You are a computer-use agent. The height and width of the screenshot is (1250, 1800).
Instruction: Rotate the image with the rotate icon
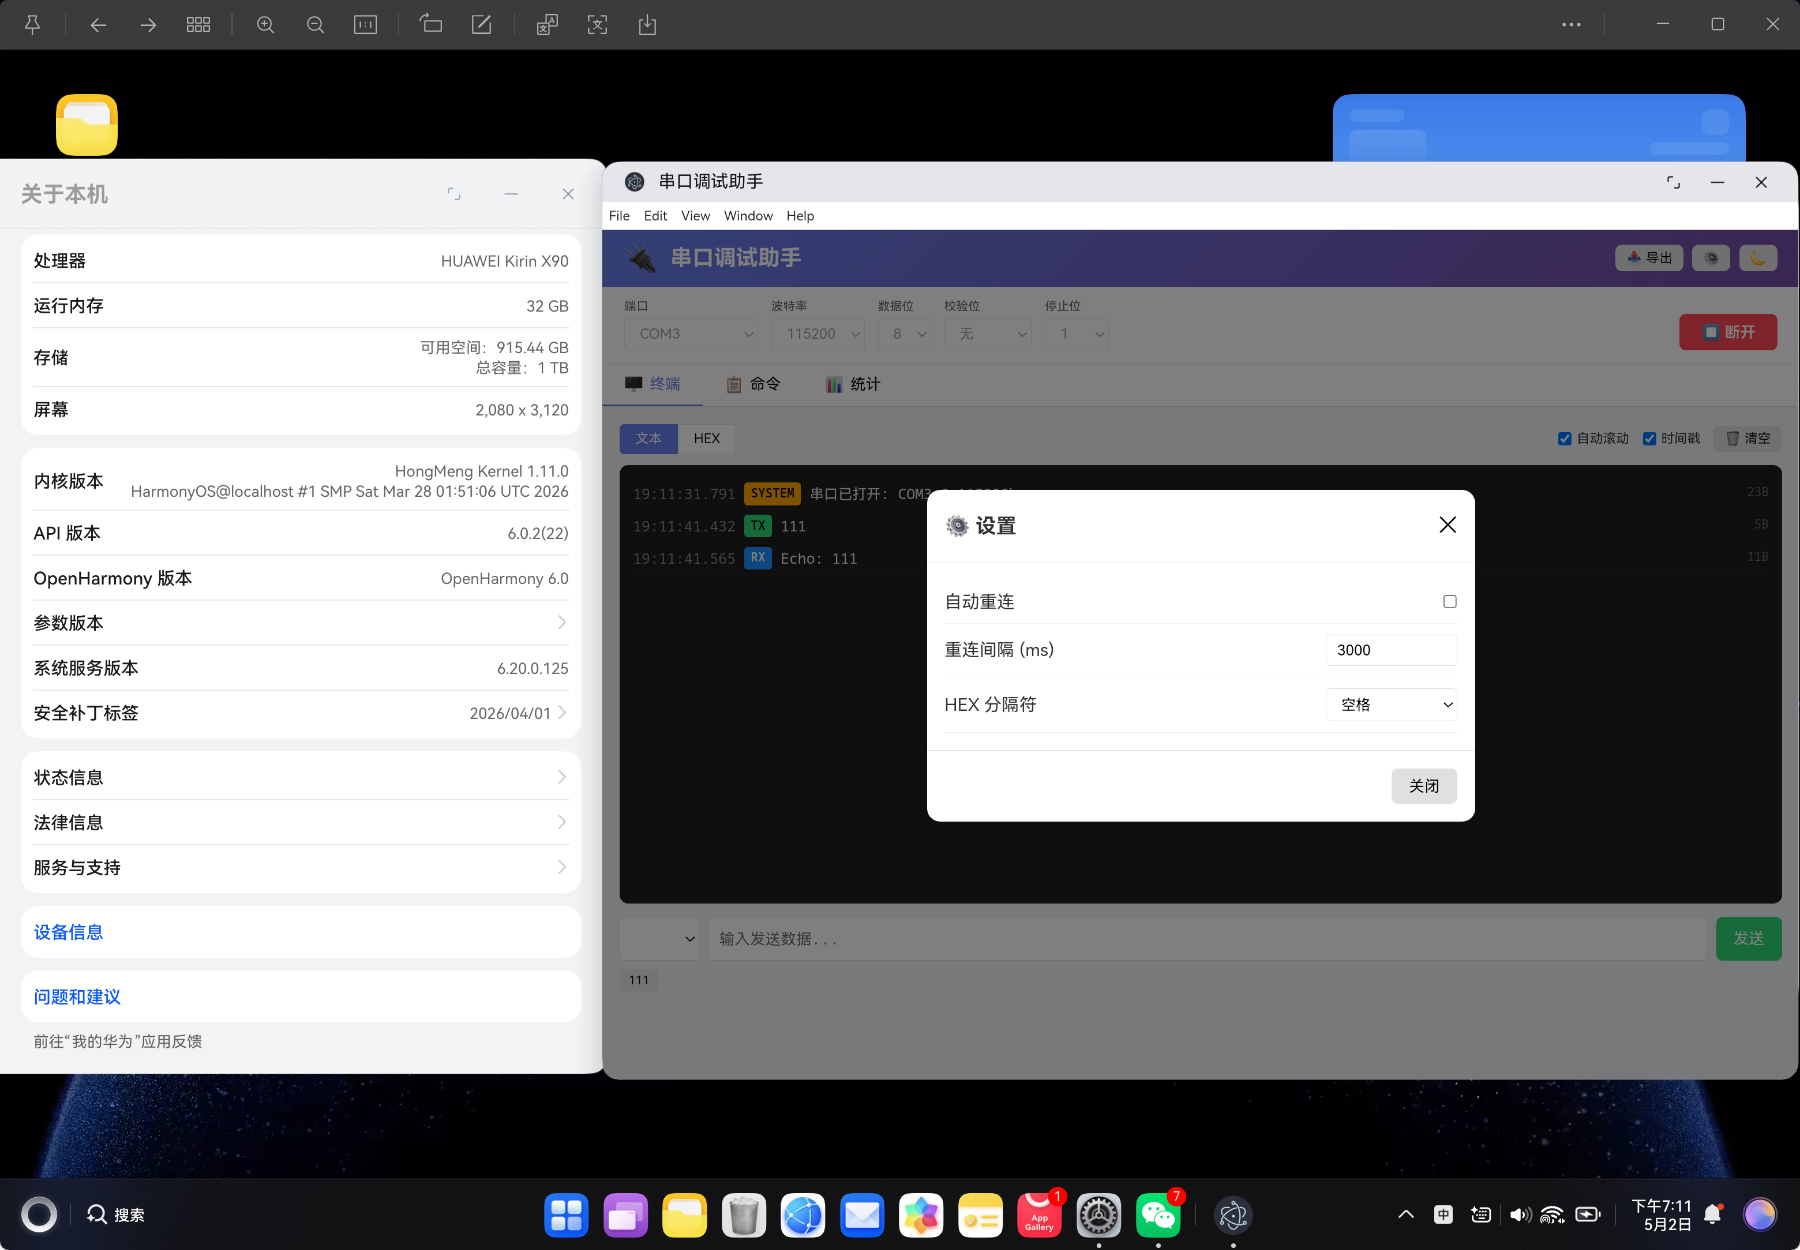click(x=431, y=24)
